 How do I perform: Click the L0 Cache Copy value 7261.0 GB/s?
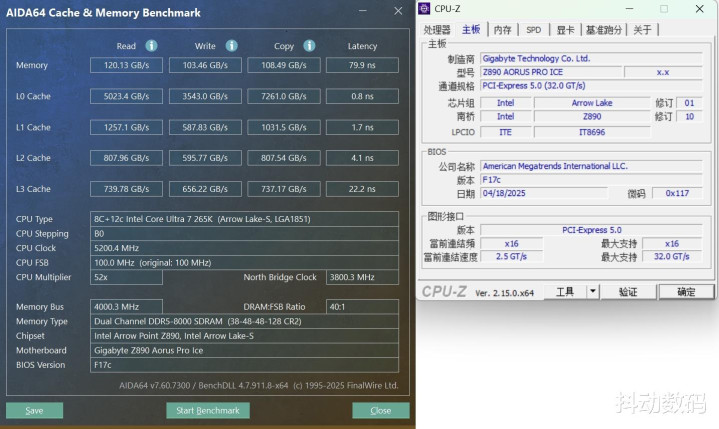tap(284, 96)
